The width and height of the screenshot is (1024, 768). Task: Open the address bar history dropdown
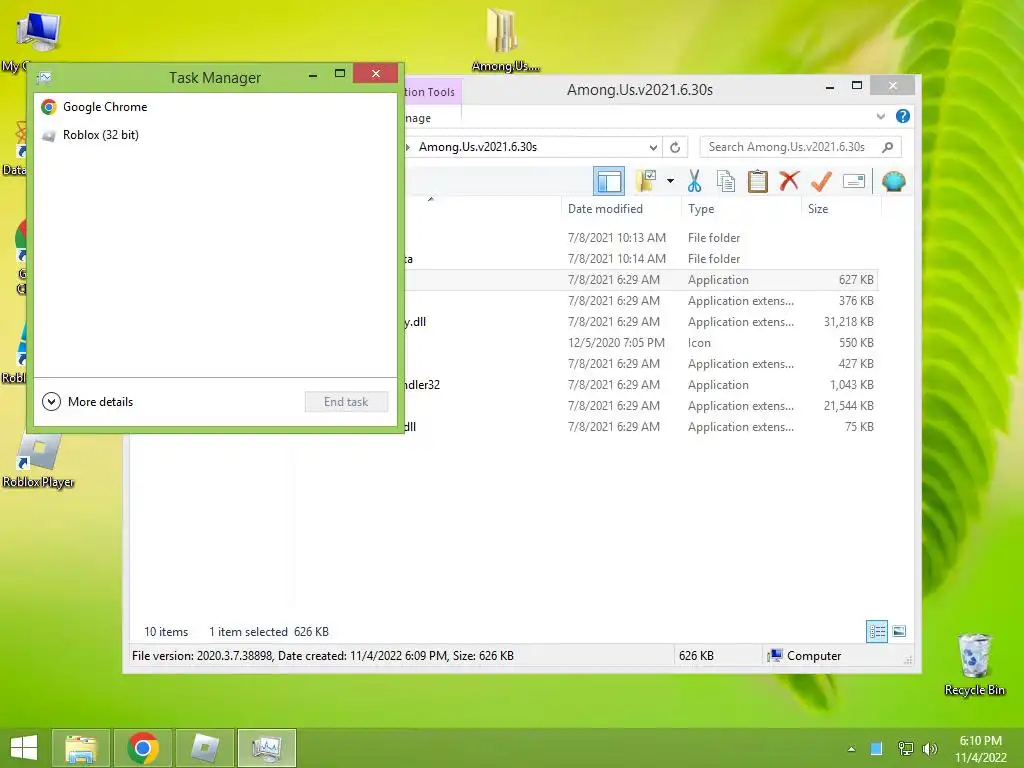click(x=652, y=147)
